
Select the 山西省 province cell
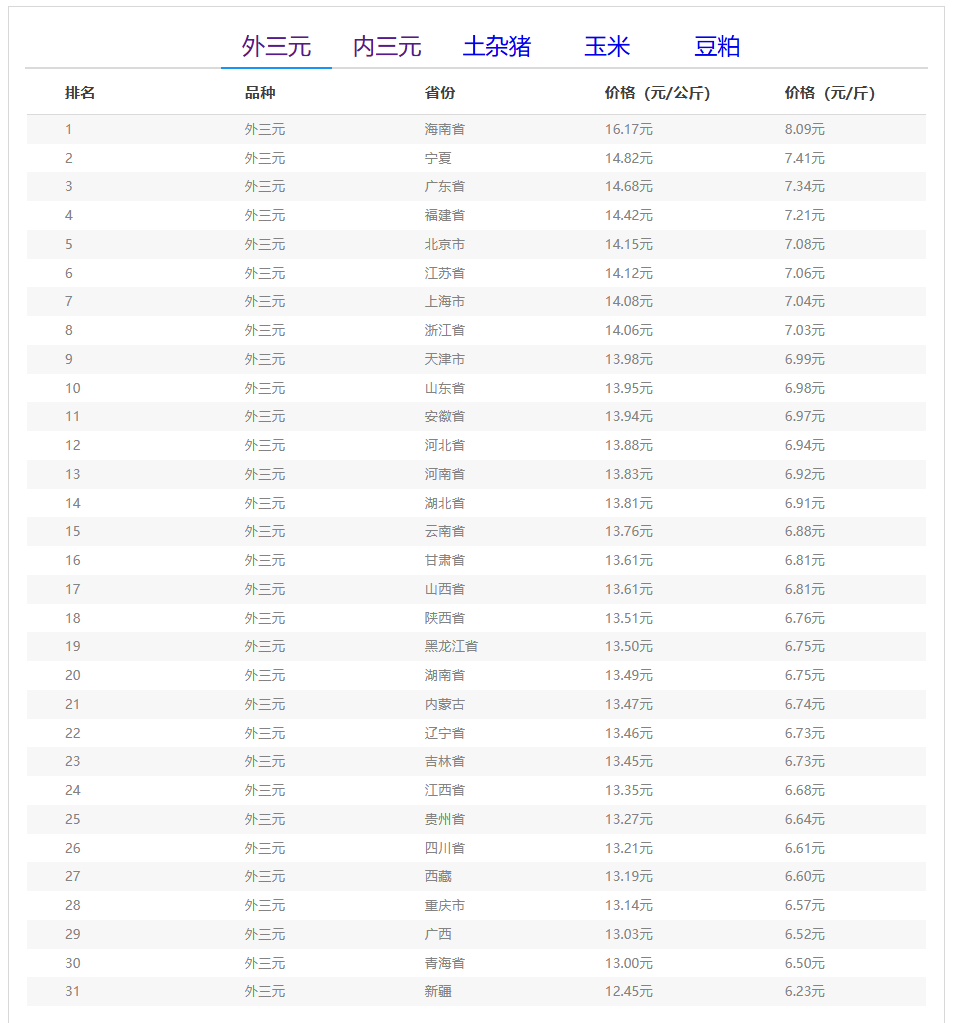[445, 589]
